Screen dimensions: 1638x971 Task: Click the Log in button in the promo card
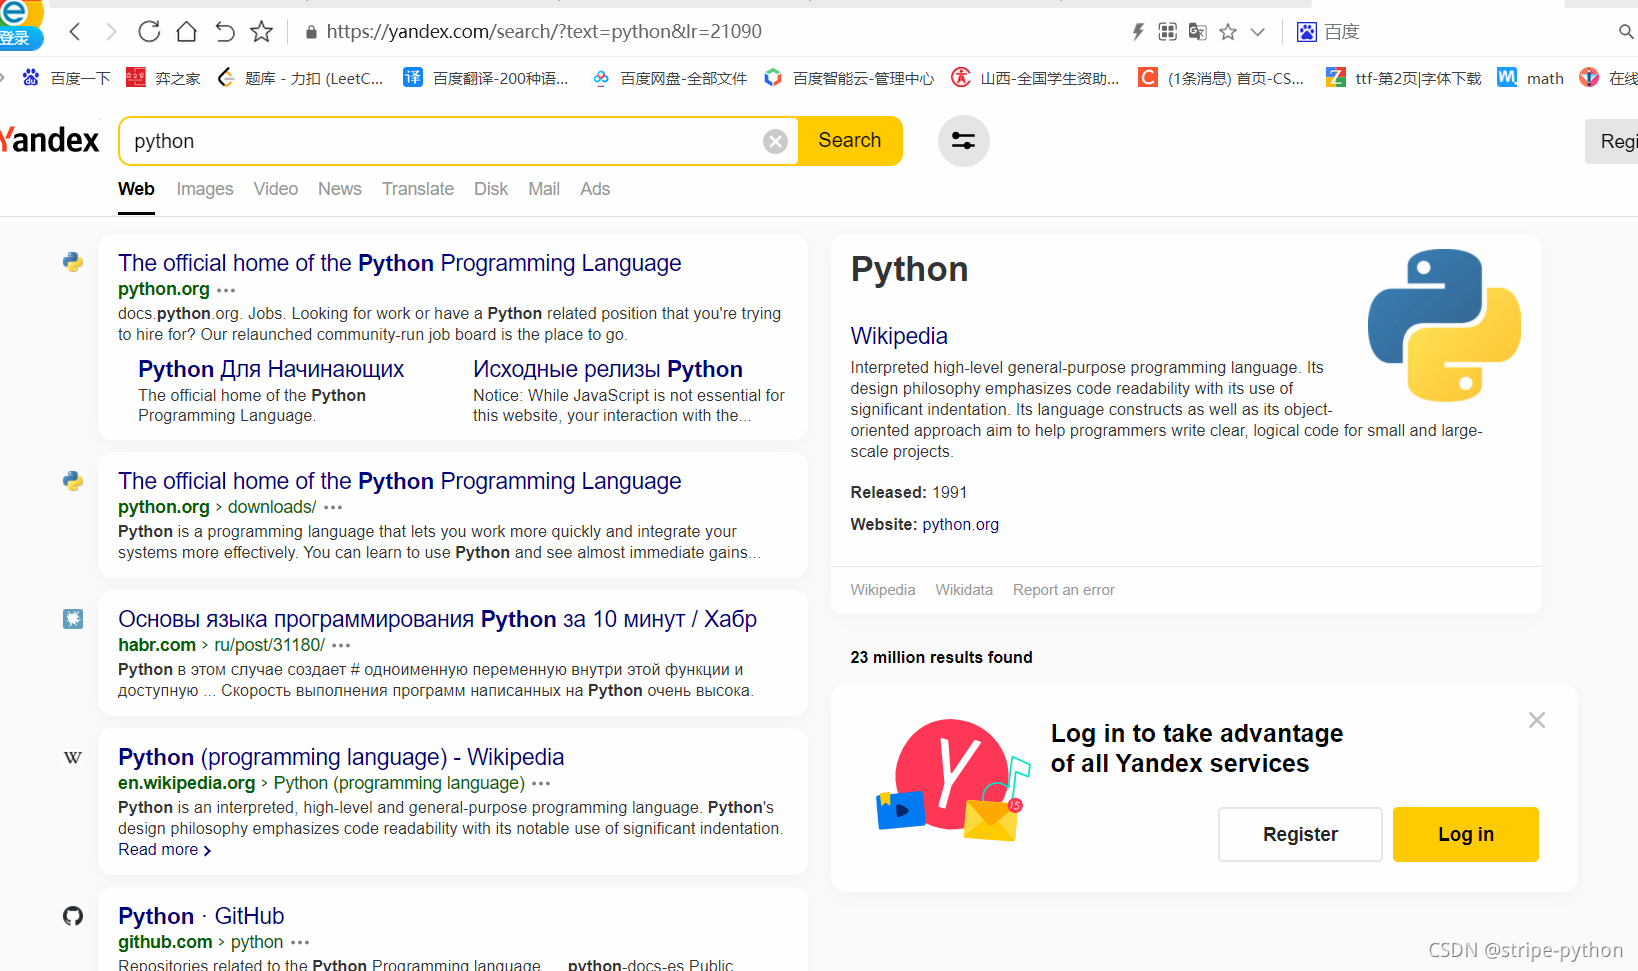(x=1465, y=834)
